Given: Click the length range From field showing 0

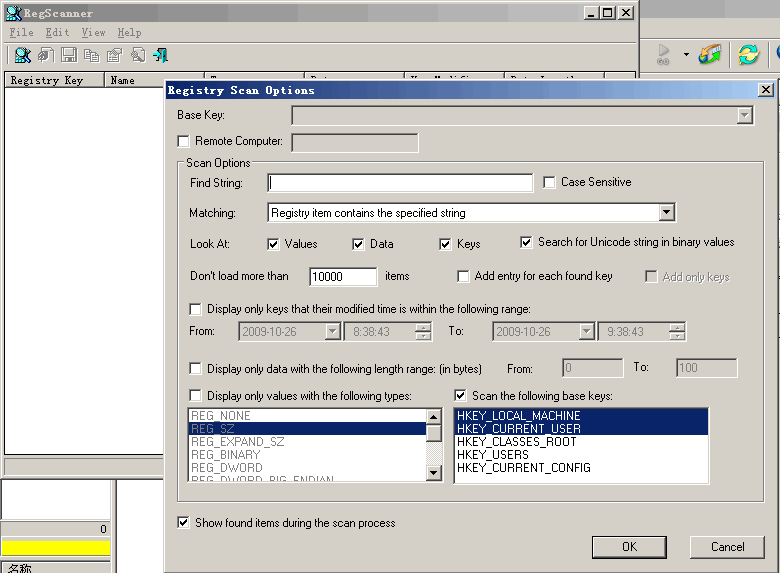Looking at the screenshot, I should pyautogui.click(x=592, y=368).
